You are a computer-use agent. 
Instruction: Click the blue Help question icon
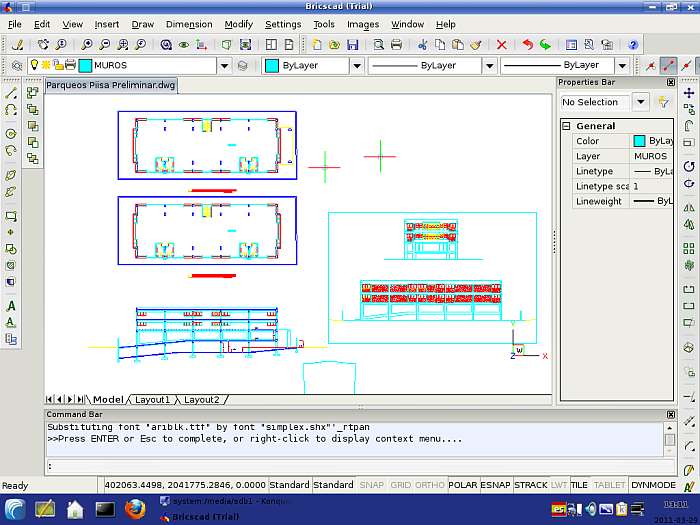(x=633, y=45)
